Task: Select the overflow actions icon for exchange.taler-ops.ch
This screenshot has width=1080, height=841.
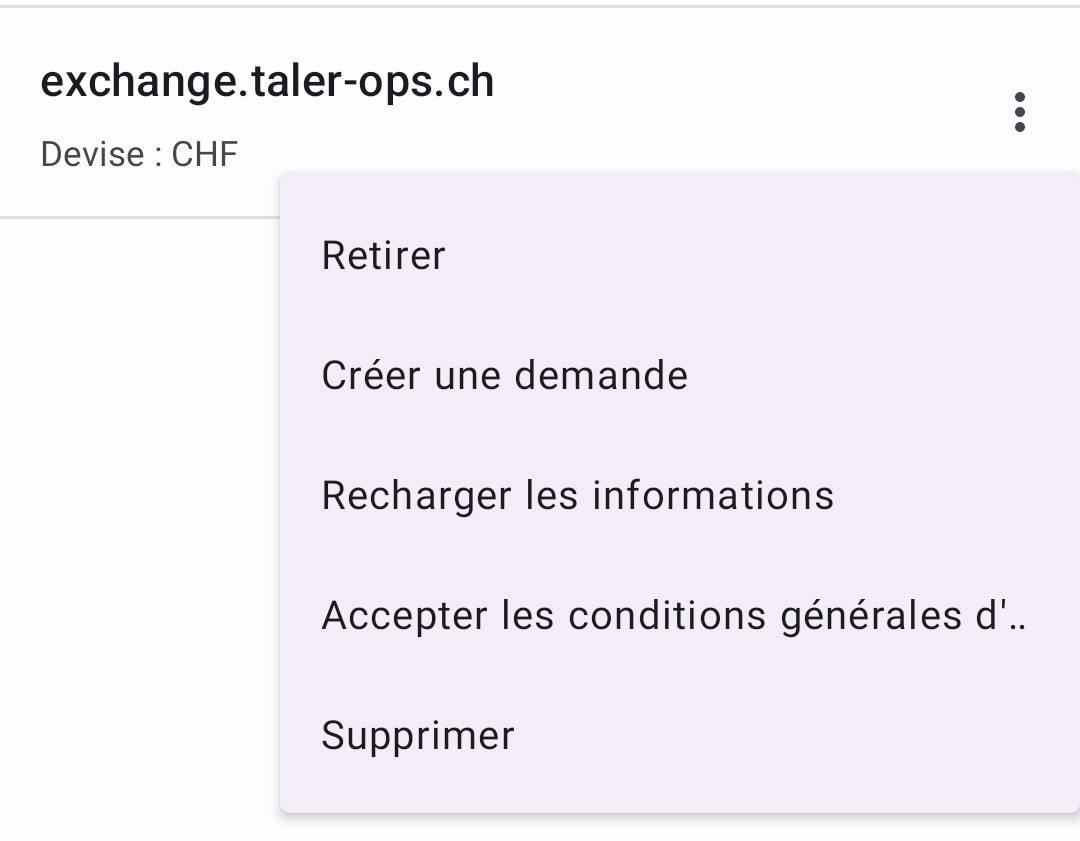Action: coord(1020,111)
